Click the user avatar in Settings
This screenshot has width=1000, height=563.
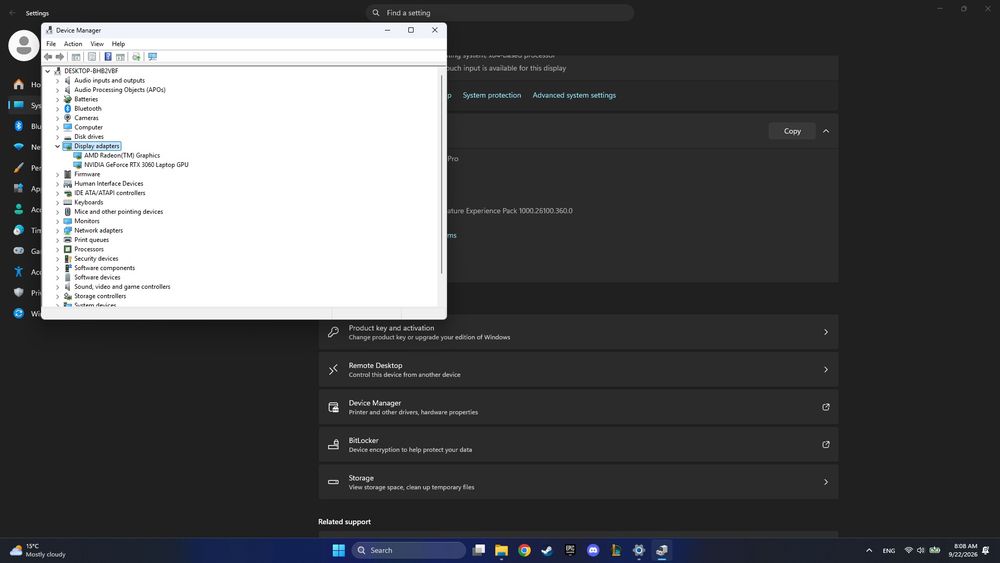tap(24, 45)
